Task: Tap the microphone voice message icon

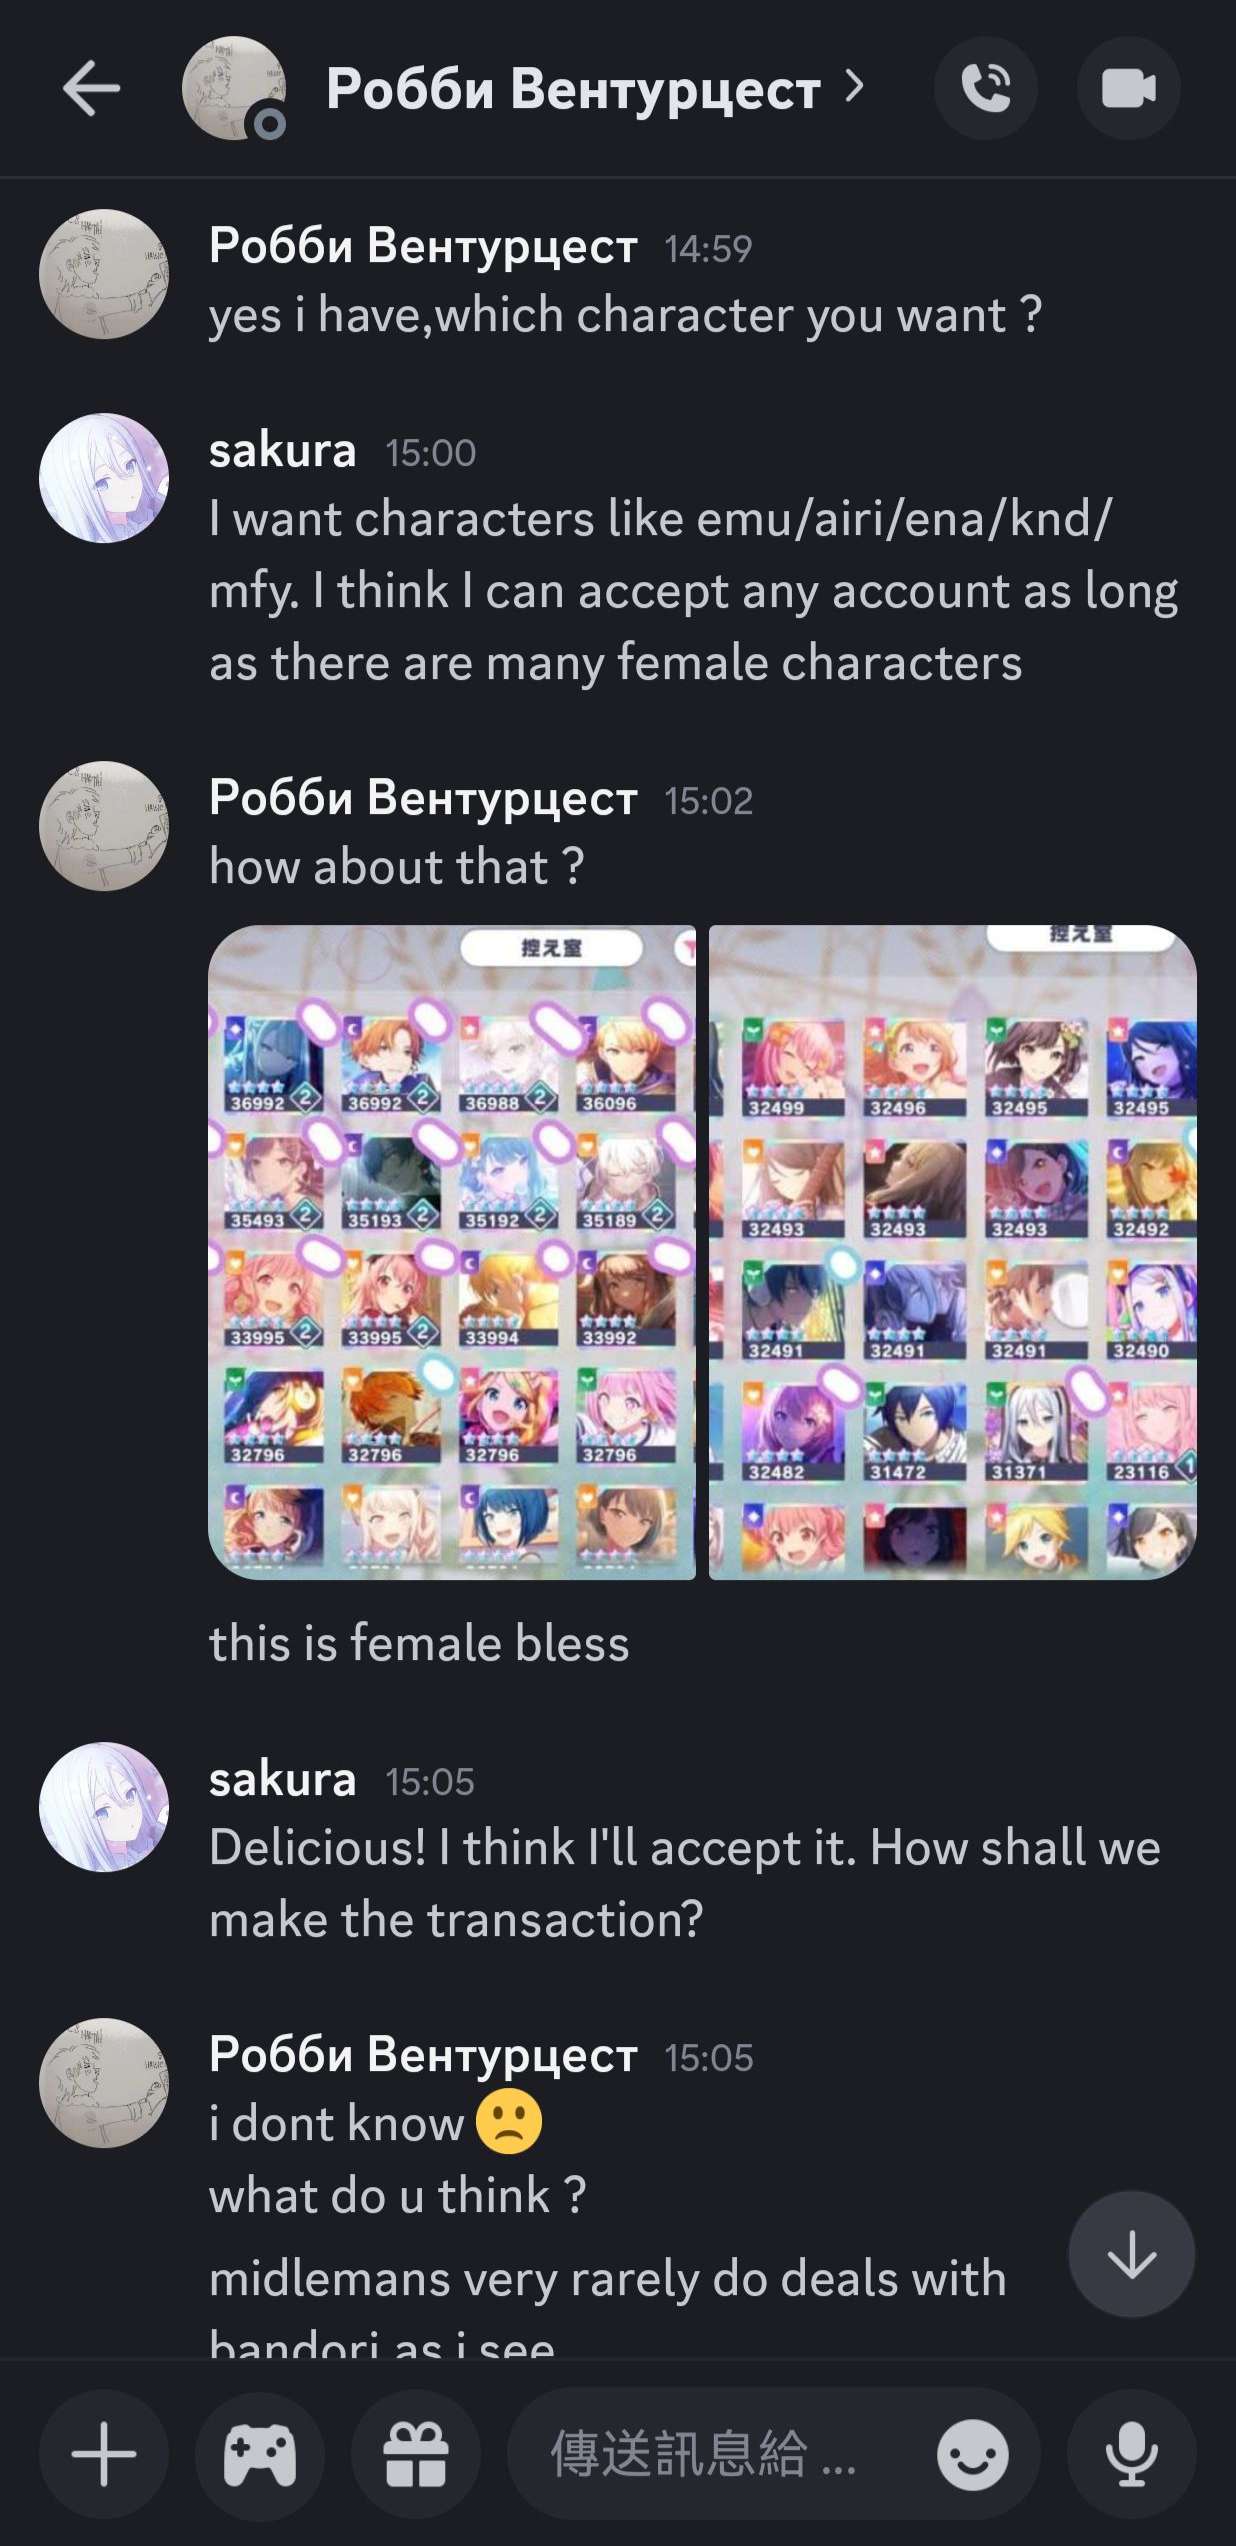Action: click(1131, 2454)
